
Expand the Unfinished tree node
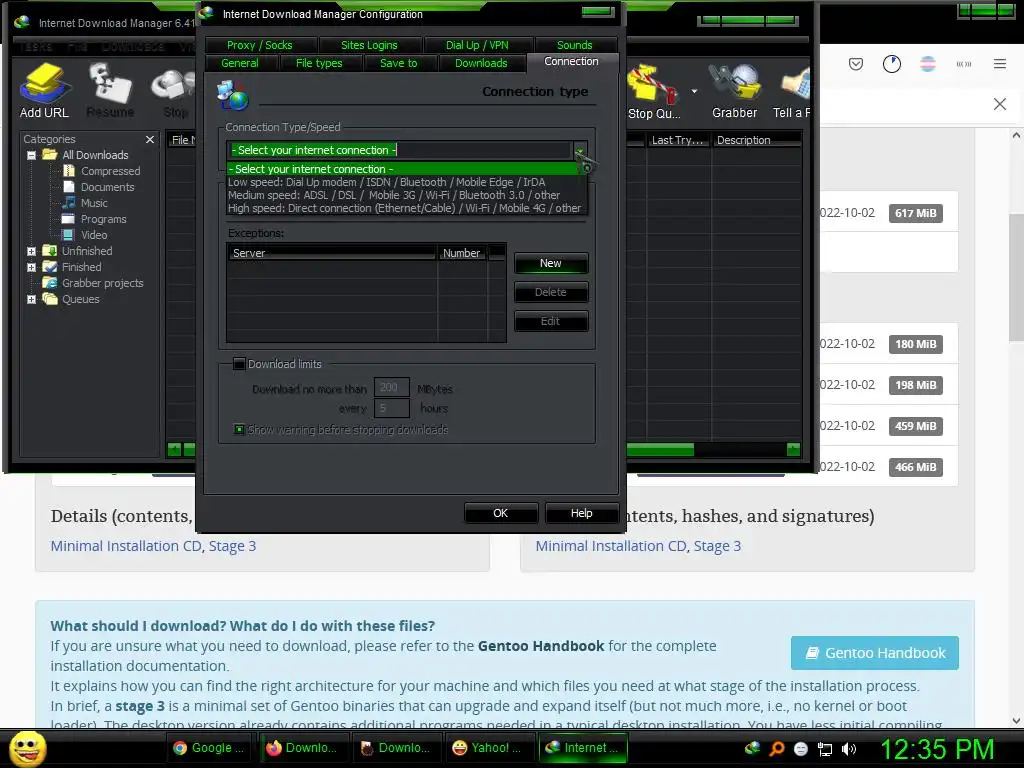tap(31, 251)
